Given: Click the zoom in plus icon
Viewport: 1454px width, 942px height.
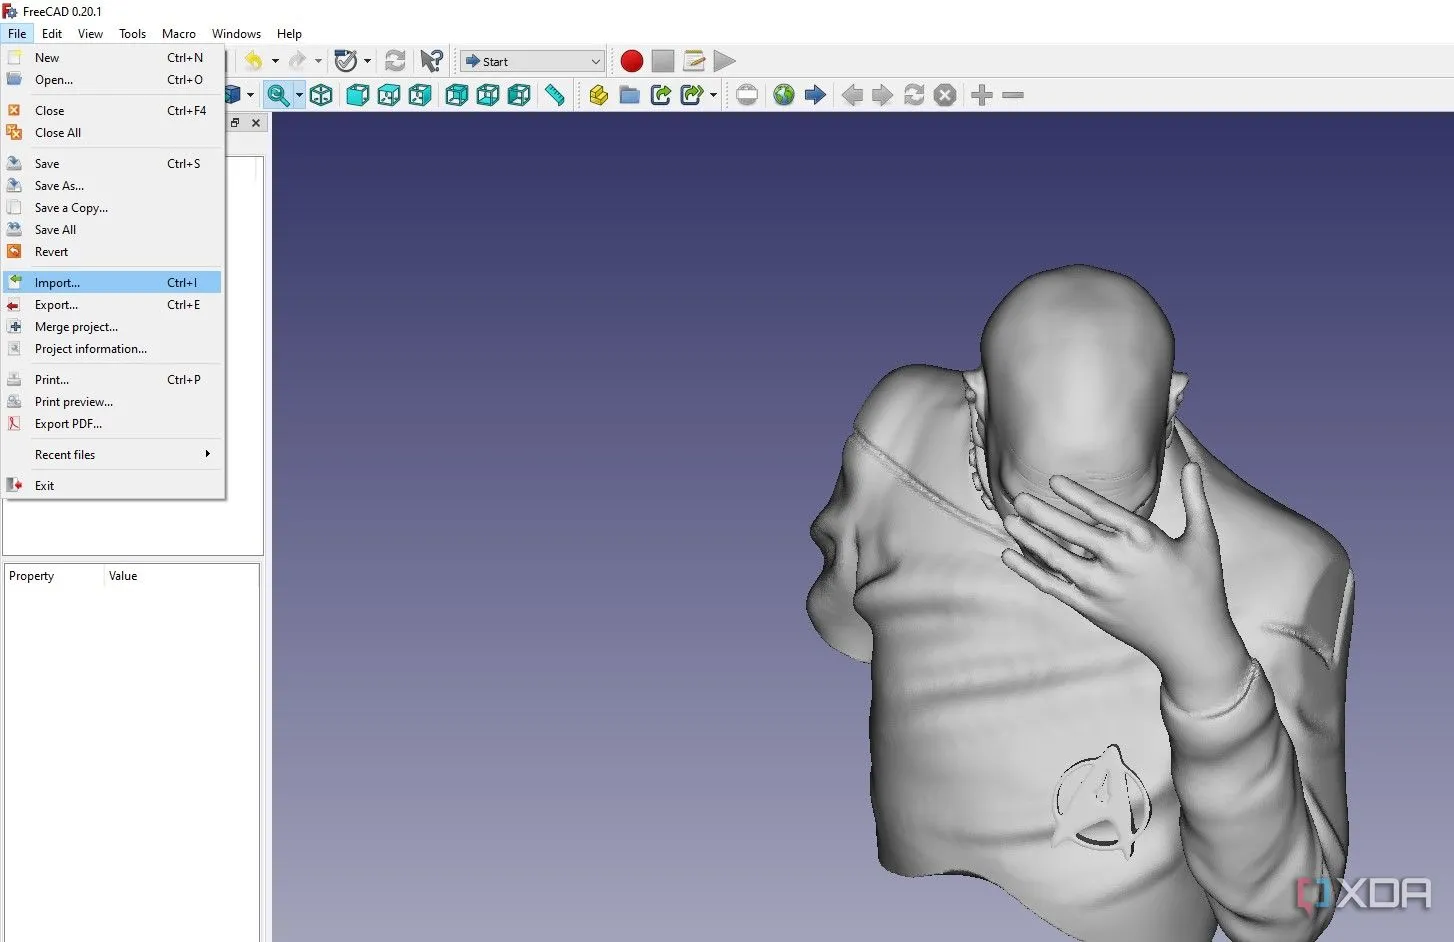Looking at the screenshot, I should point(982,95).
